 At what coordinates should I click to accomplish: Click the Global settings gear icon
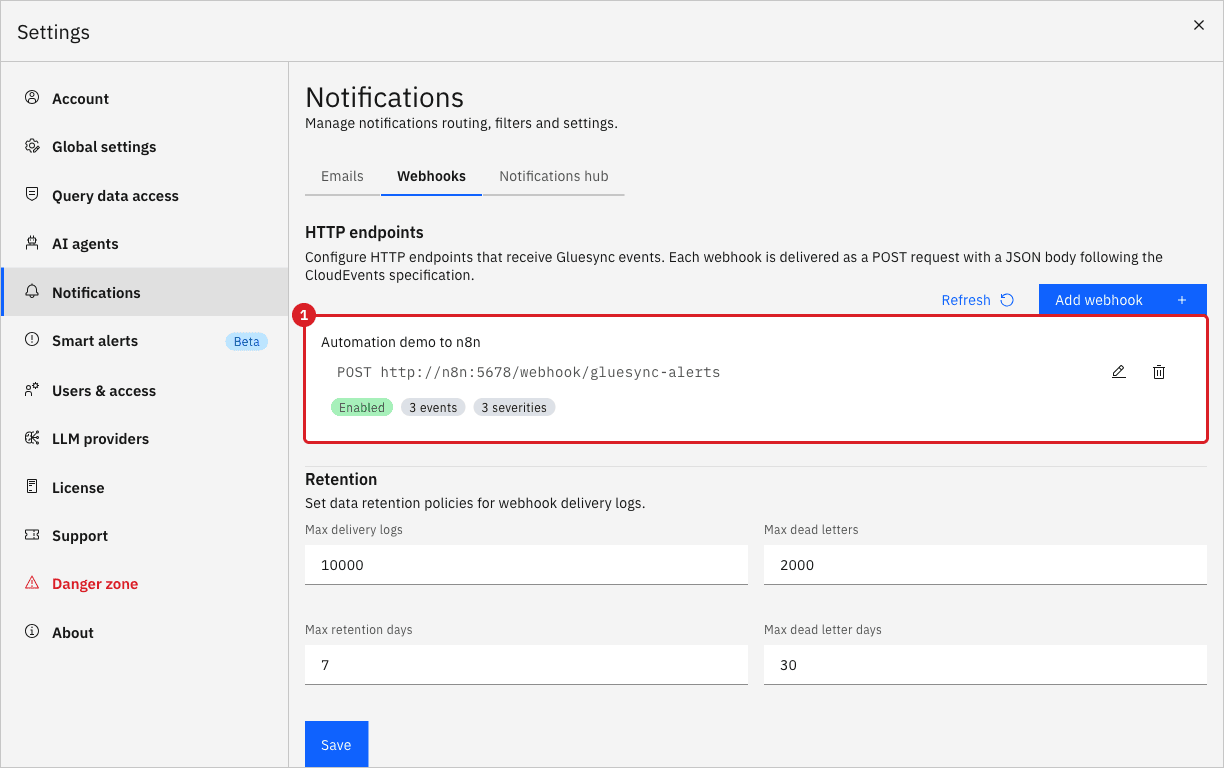tap(32, 146)
